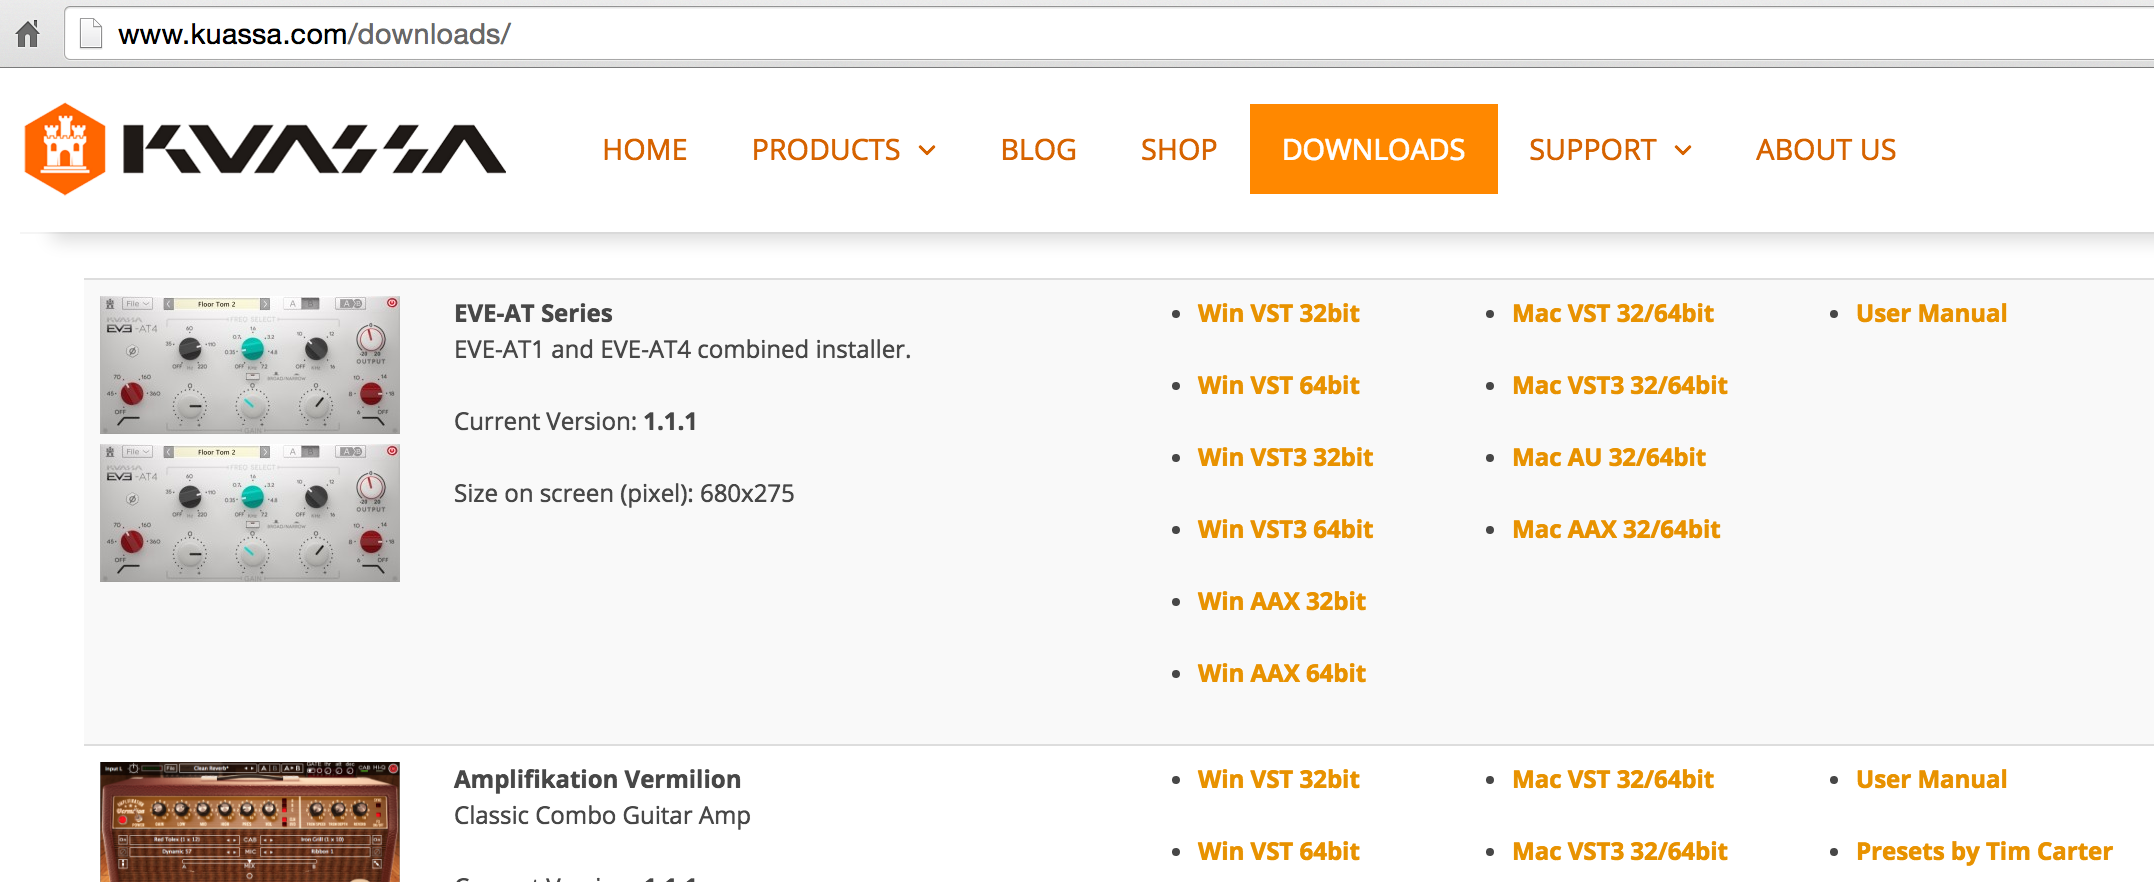
Task: Click the top EVE-AT plugin thumbnail
Action: pos(250,365)
